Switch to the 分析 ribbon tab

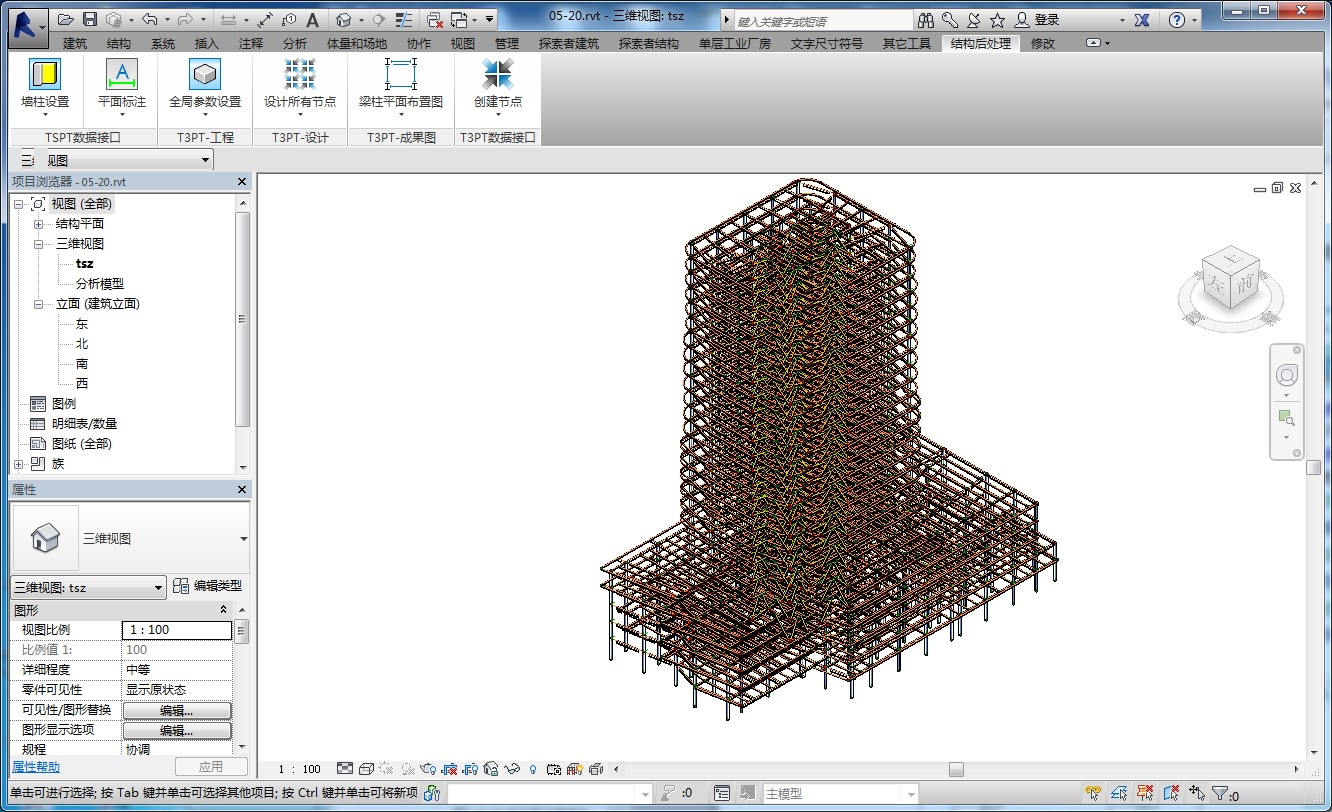click(294, 43)
